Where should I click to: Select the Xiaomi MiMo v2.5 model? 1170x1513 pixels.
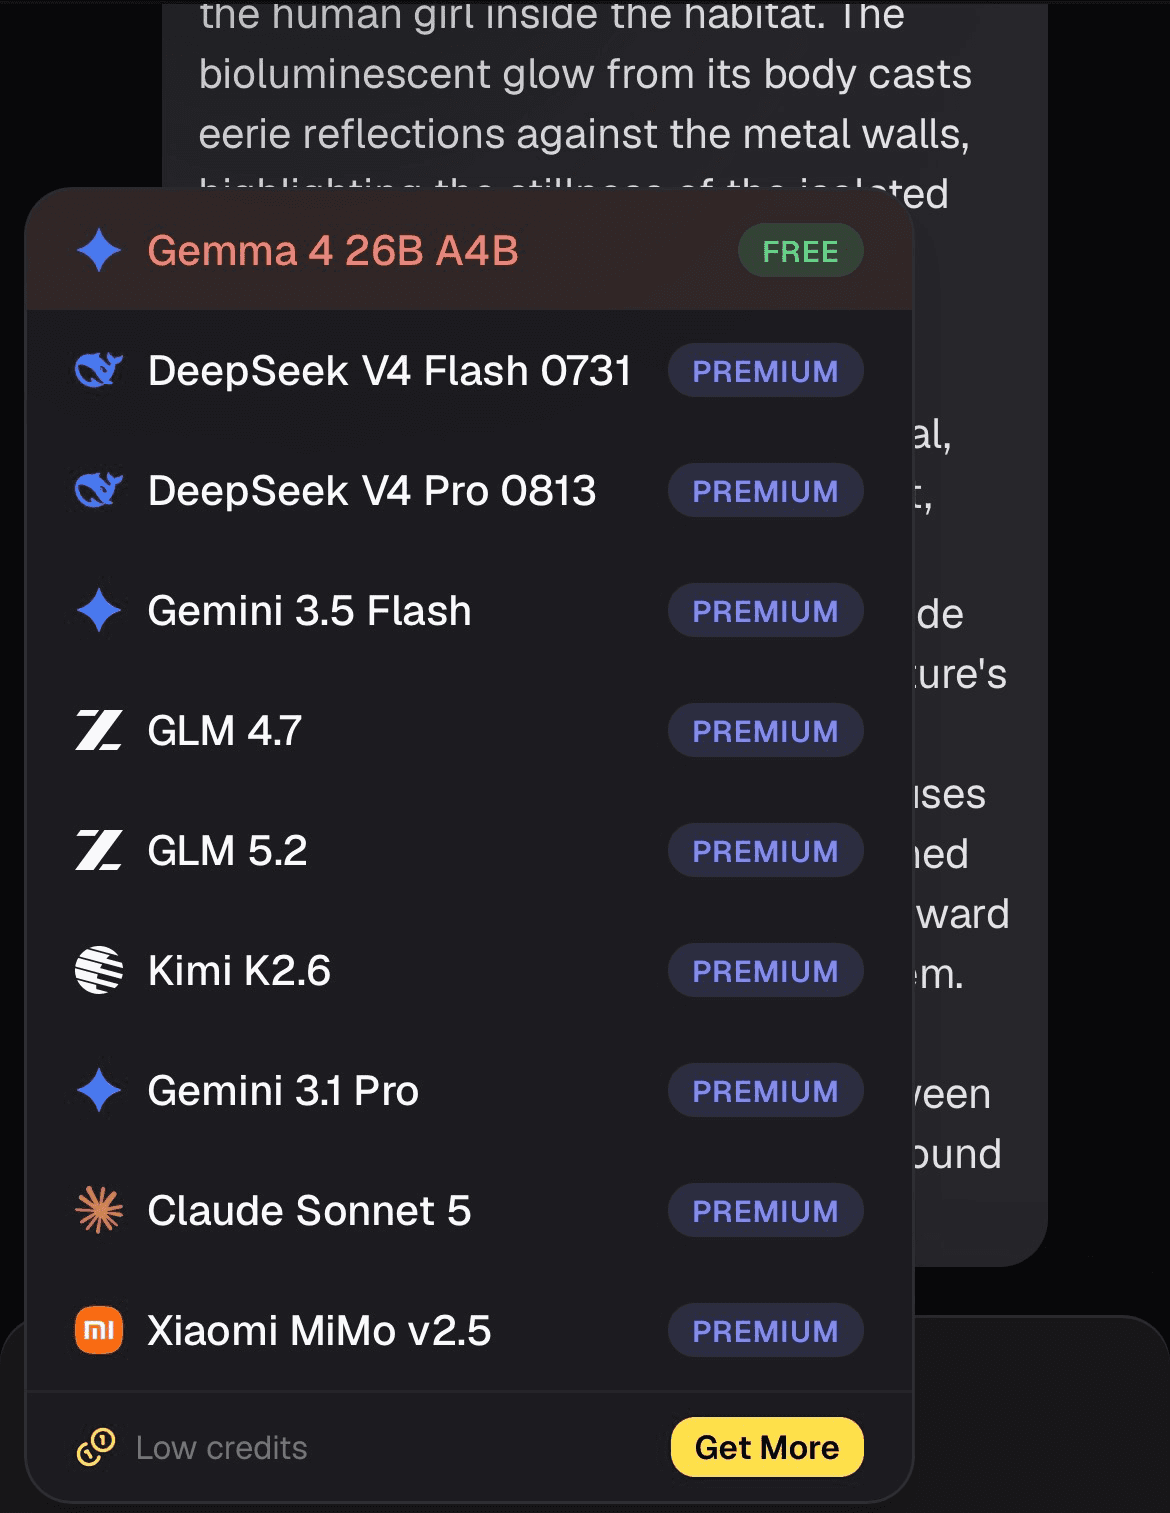pyautogui.click(x=469, y=1330)
